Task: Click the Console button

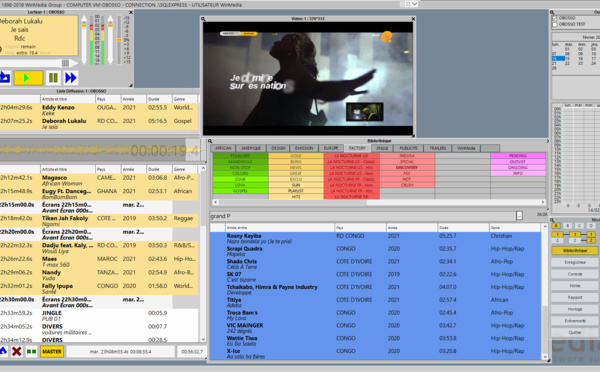Action: [x=575, y=274]
